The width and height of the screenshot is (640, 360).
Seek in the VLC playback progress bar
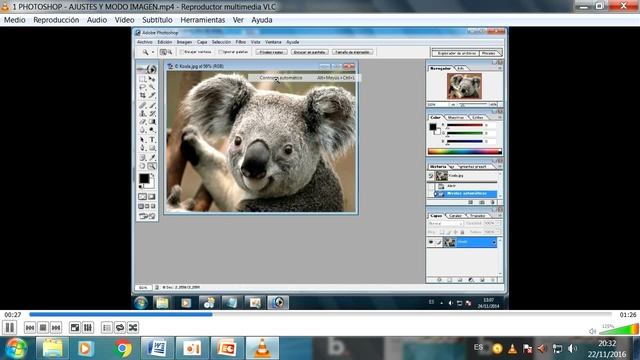pyautogui.click(x=320, y=314)
